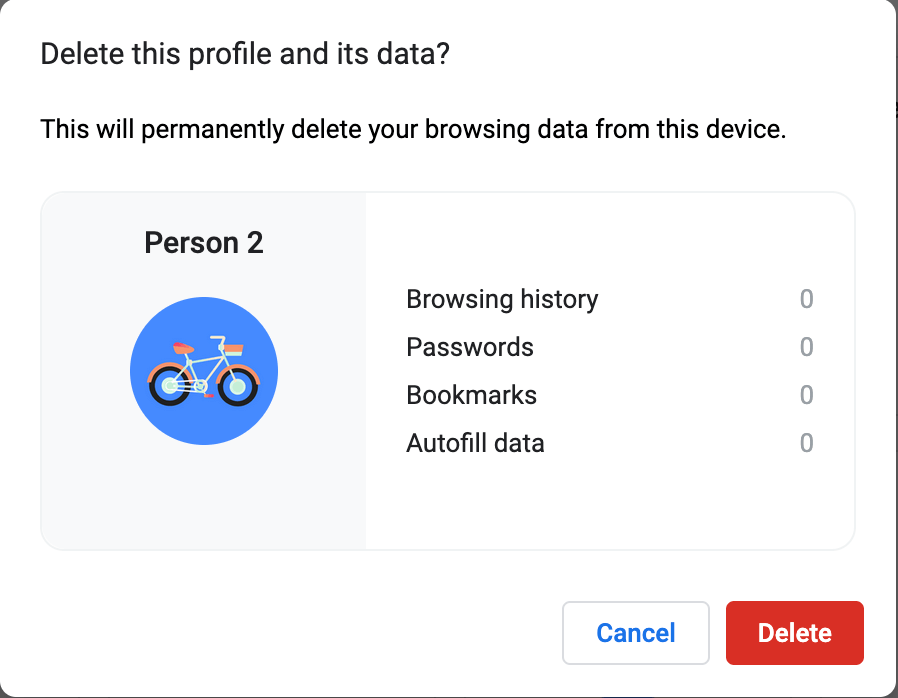
Task: Click the permanently delete warning text
Action: tap(413, 129)
